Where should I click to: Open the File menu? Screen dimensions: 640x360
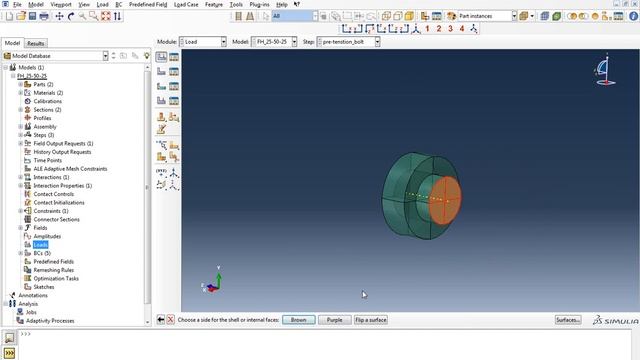coord(17,4)
